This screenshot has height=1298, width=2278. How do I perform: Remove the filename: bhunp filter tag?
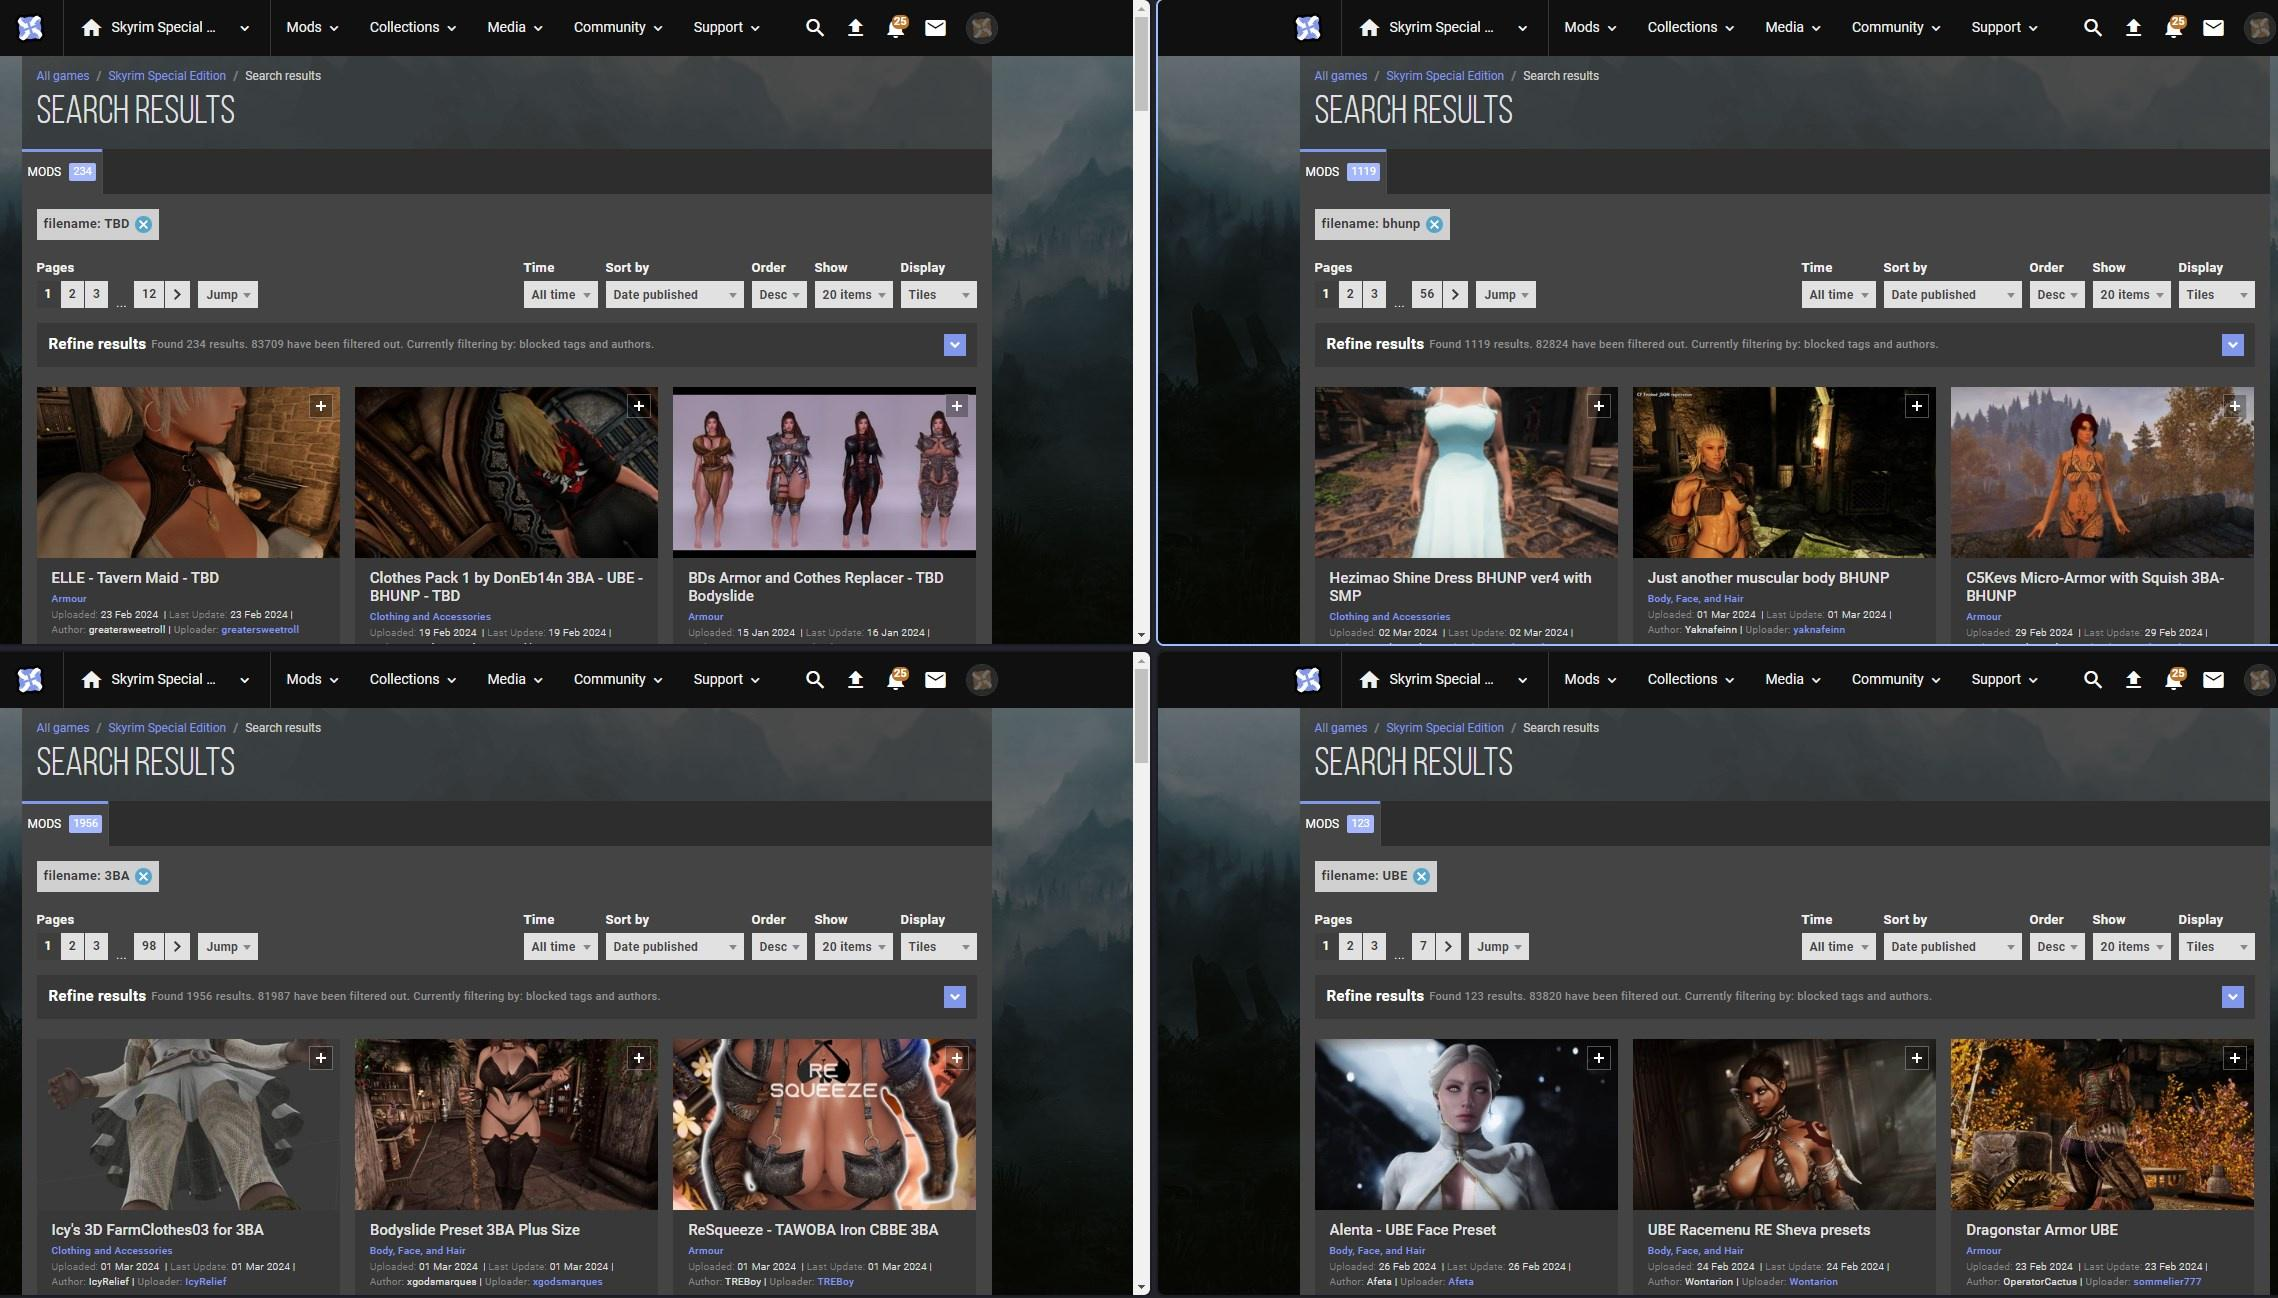(1434, 224)
